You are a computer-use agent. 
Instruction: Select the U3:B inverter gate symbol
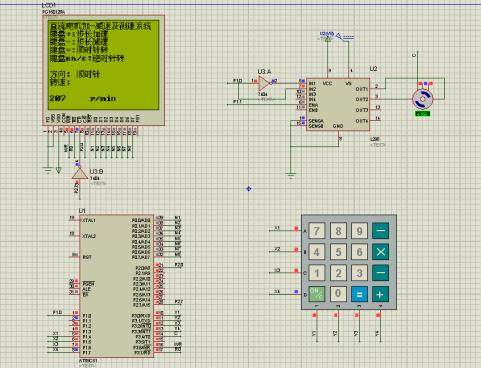click(79, 173)
